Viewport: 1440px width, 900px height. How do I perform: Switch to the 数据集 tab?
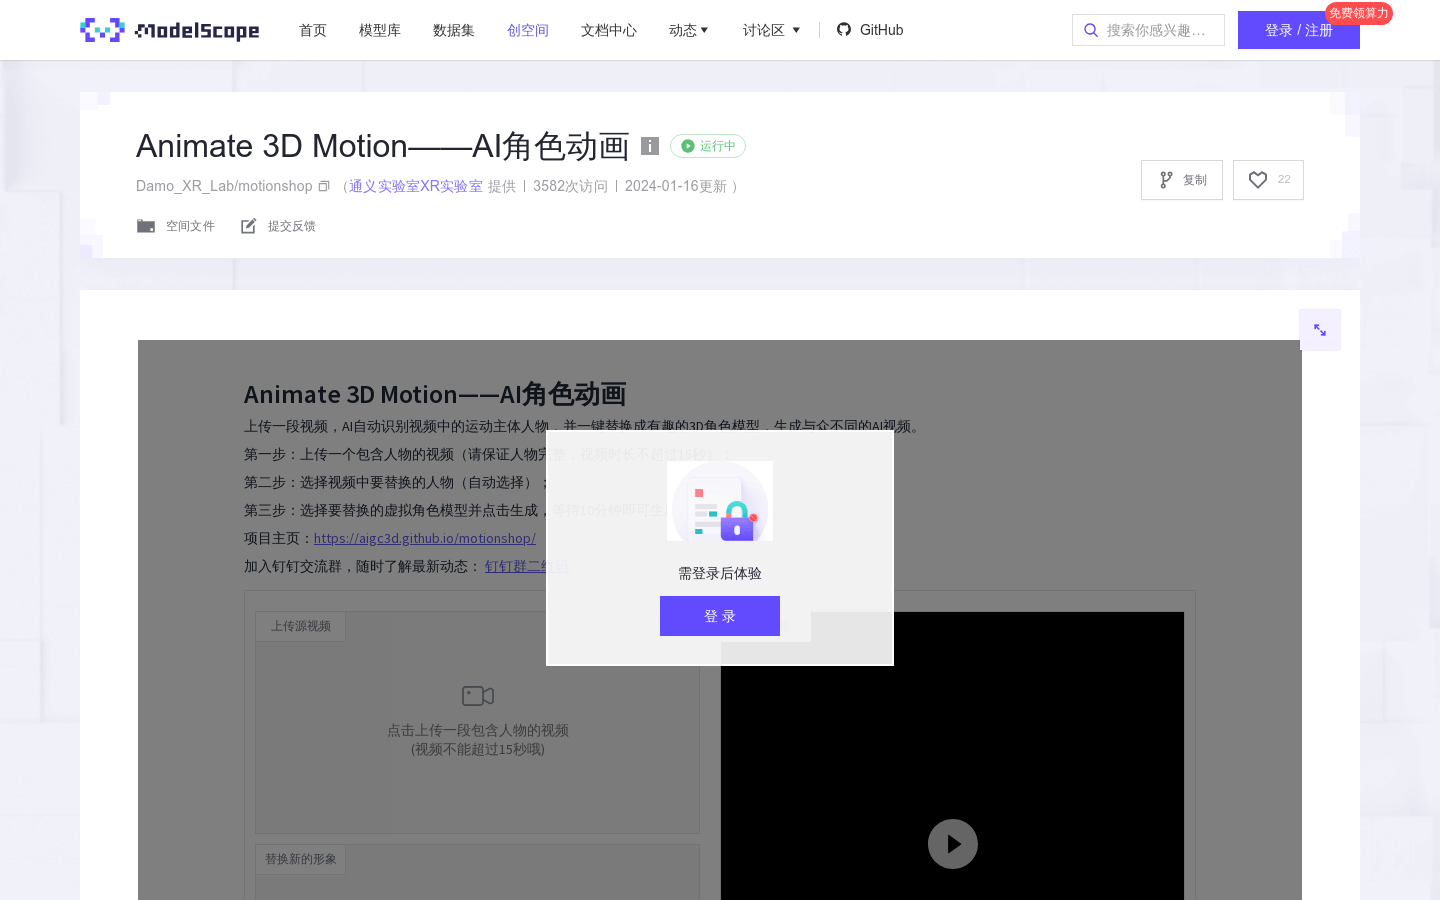(x=454, y=30)
